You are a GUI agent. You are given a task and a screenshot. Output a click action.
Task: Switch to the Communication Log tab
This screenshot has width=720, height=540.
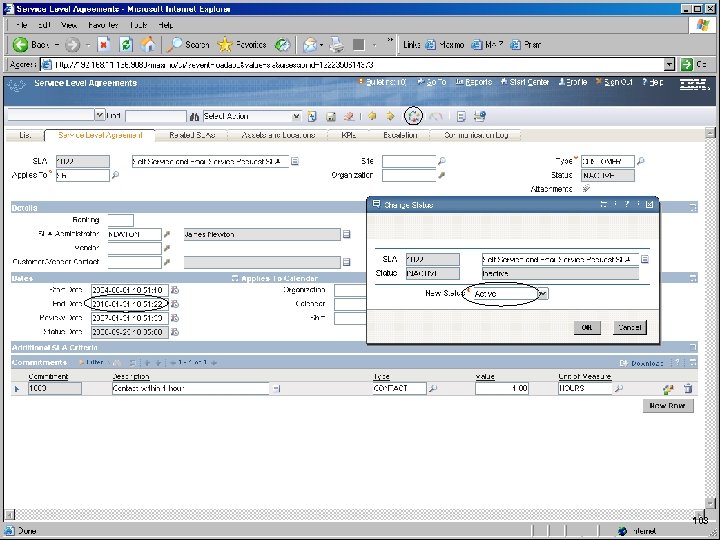coord(476,135)
